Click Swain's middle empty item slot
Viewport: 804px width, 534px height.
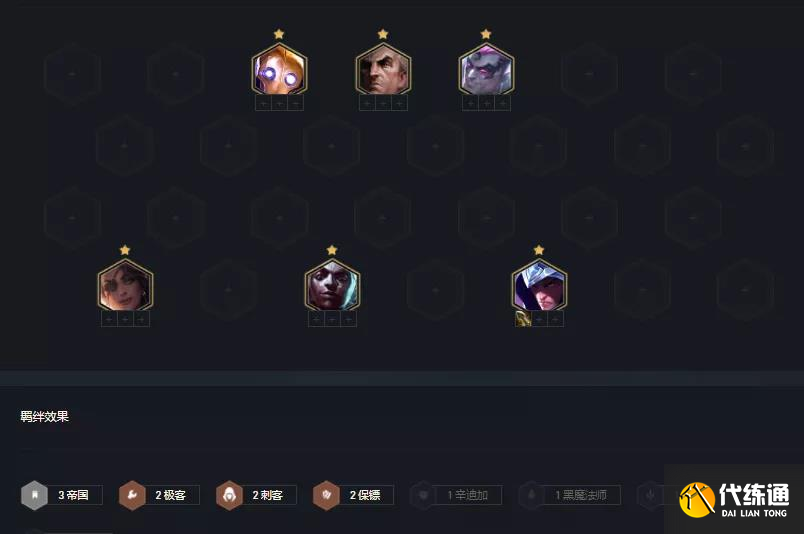tap(383, 104)
